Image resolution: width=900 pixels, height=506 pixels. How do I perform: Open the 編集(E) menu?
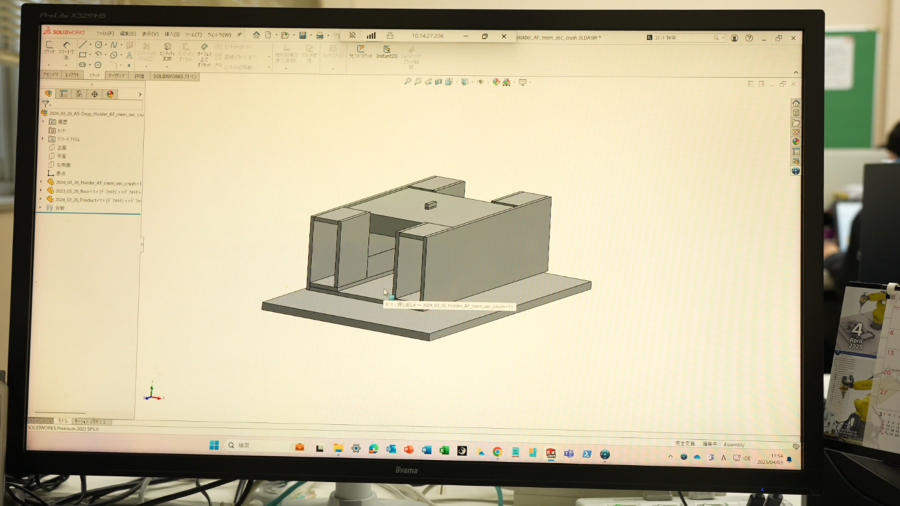128,33
